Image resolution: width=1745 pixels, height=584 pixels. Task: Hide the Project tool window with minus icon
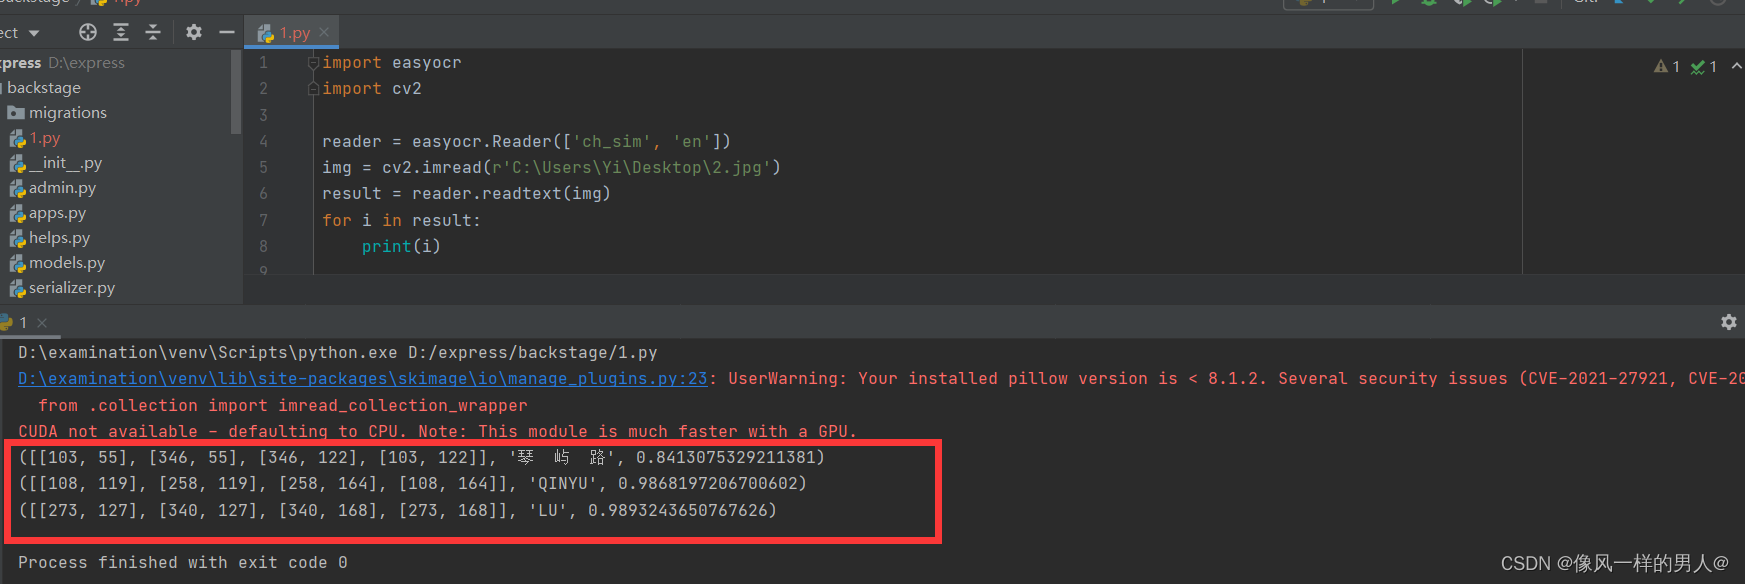[227, 32]
